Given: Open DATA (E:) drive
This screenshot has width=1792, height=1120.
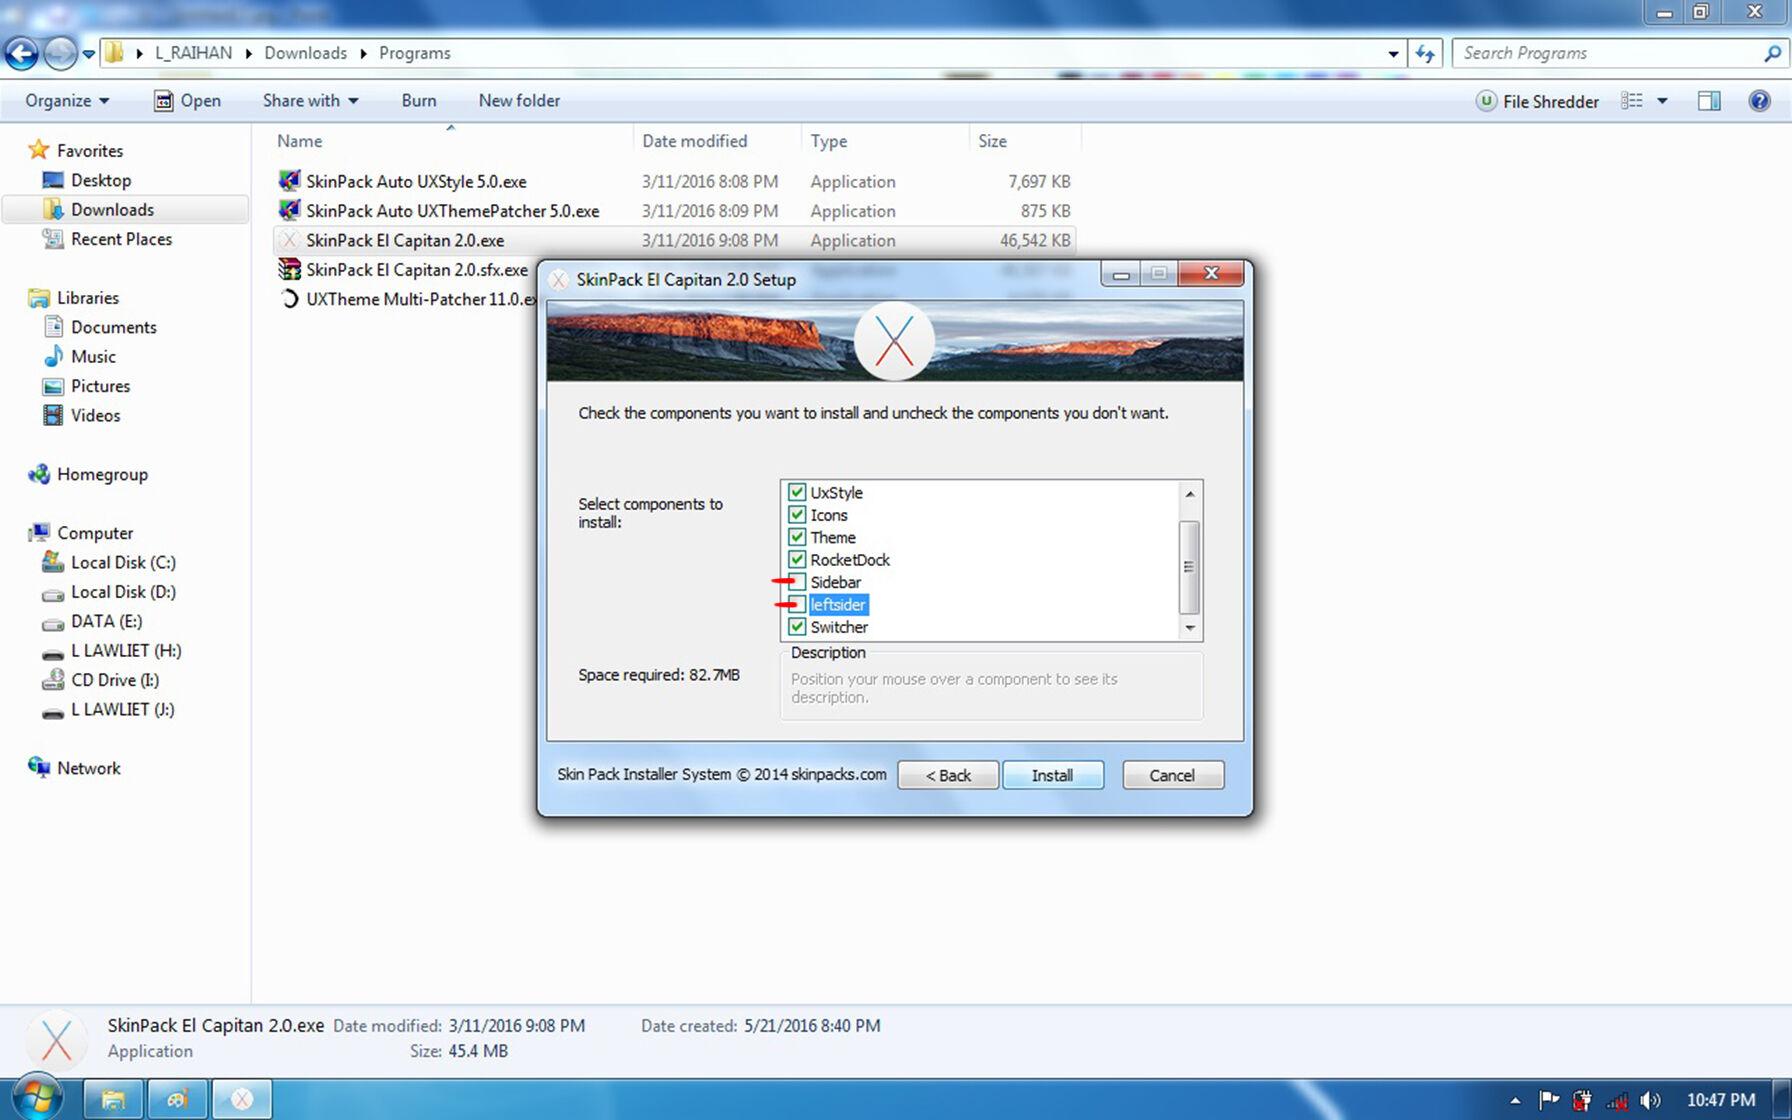Looking at the screenshot, I should (x=106, y=621).
